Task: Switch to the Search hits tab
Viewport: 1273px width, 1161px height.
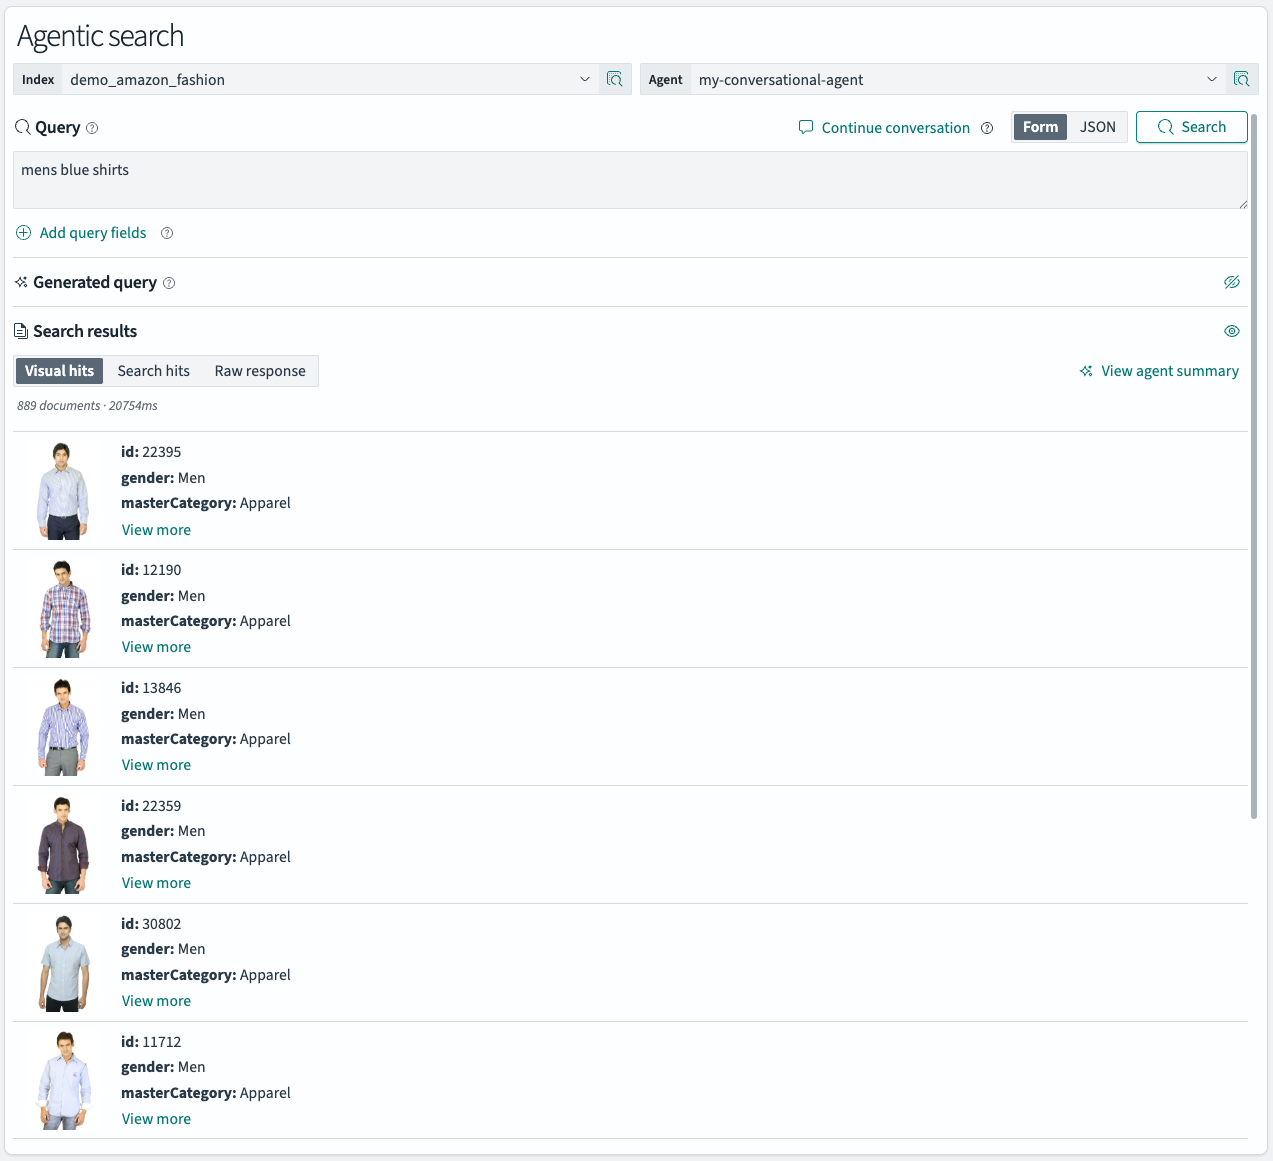Action: [x=153, y=370]
